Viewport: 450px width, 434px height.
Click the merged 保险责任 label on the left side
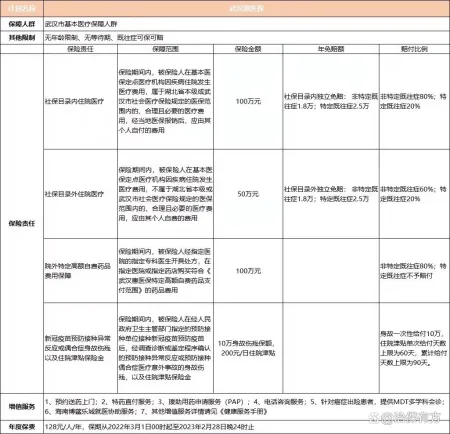coord(22,223)
